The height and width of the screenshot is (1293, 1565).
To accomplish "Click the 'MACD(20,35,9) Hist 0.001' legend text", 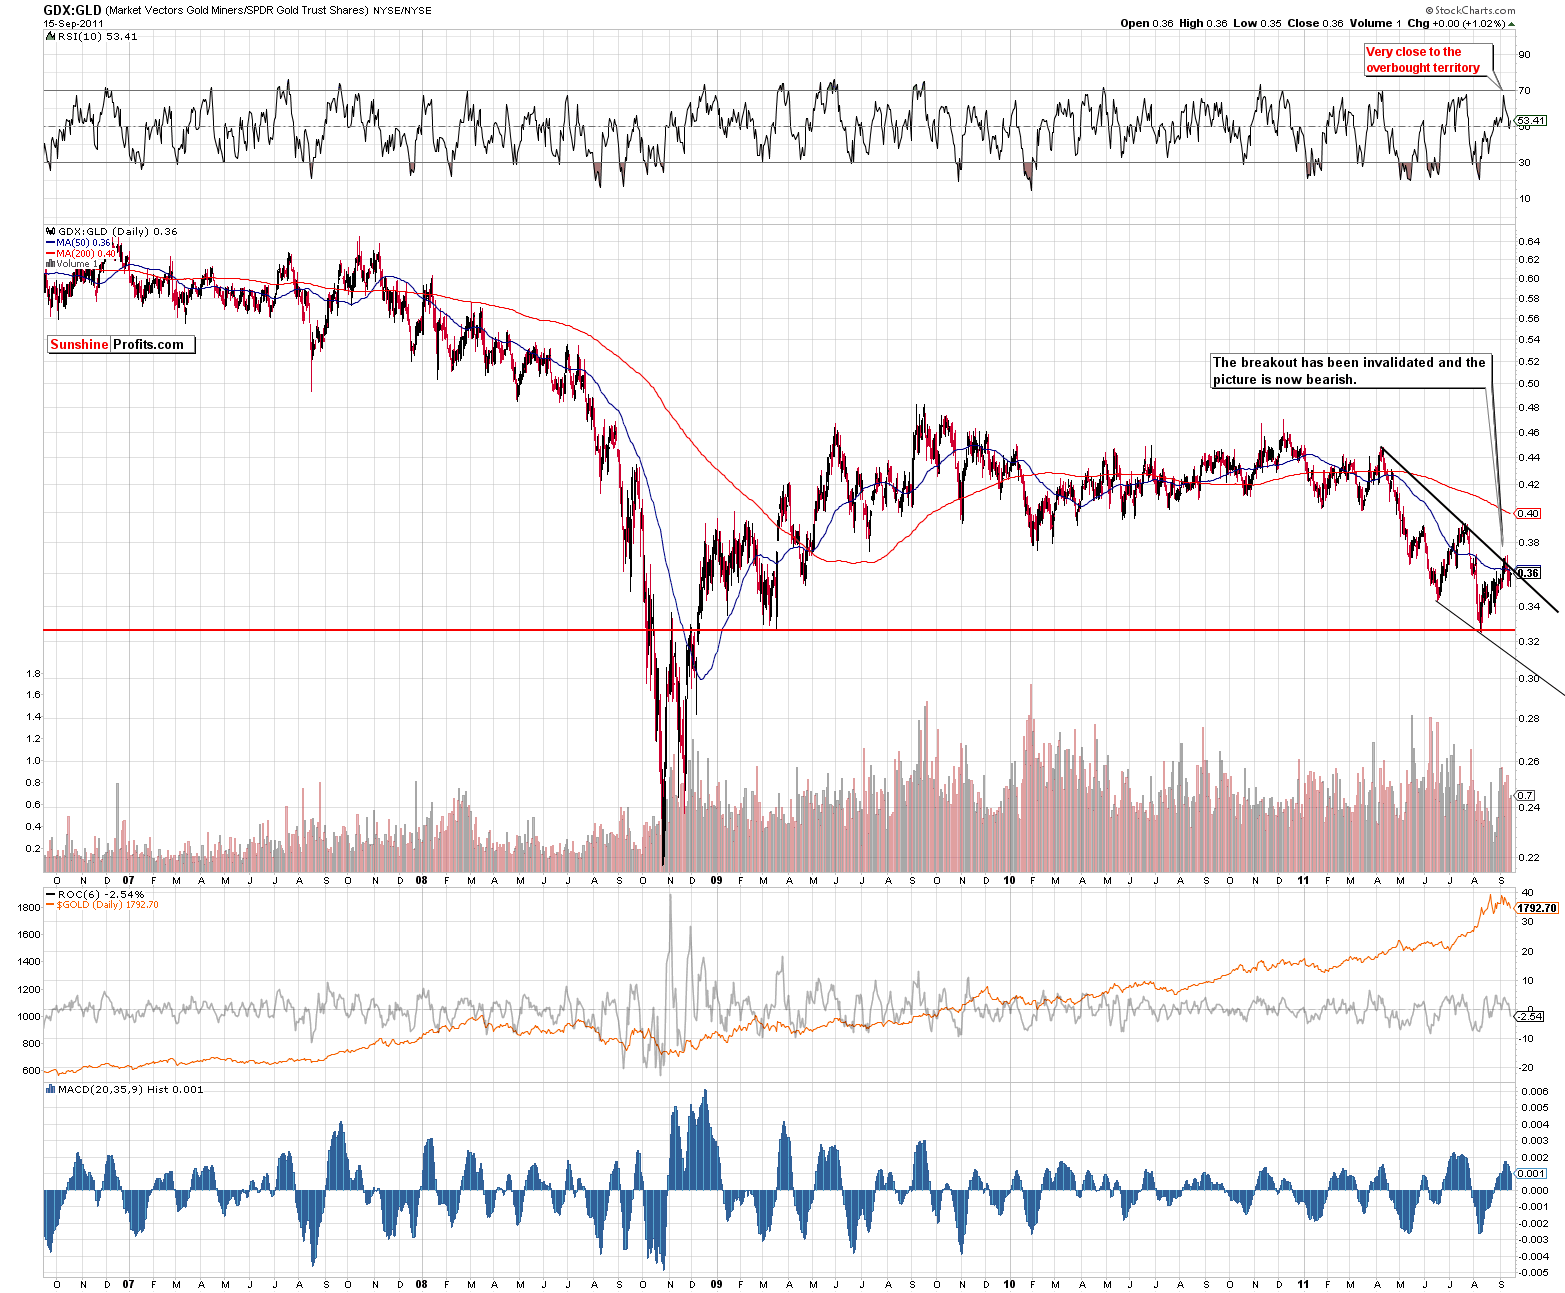I will coord(130,1089).
